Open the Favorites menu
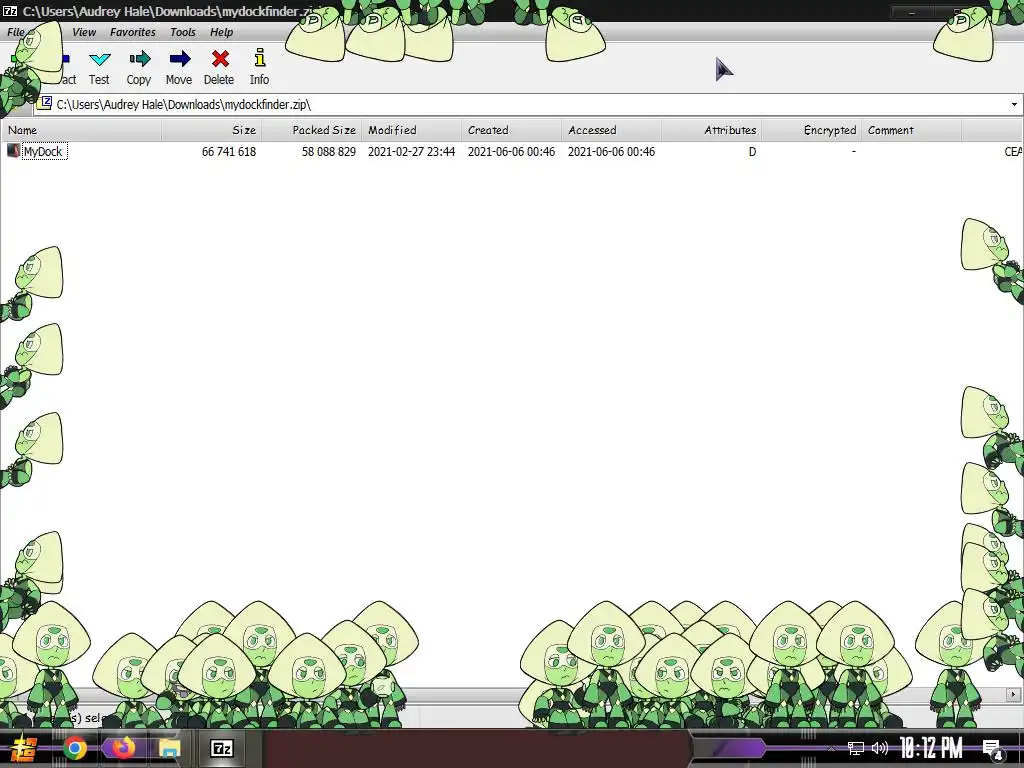 (133, 32)
